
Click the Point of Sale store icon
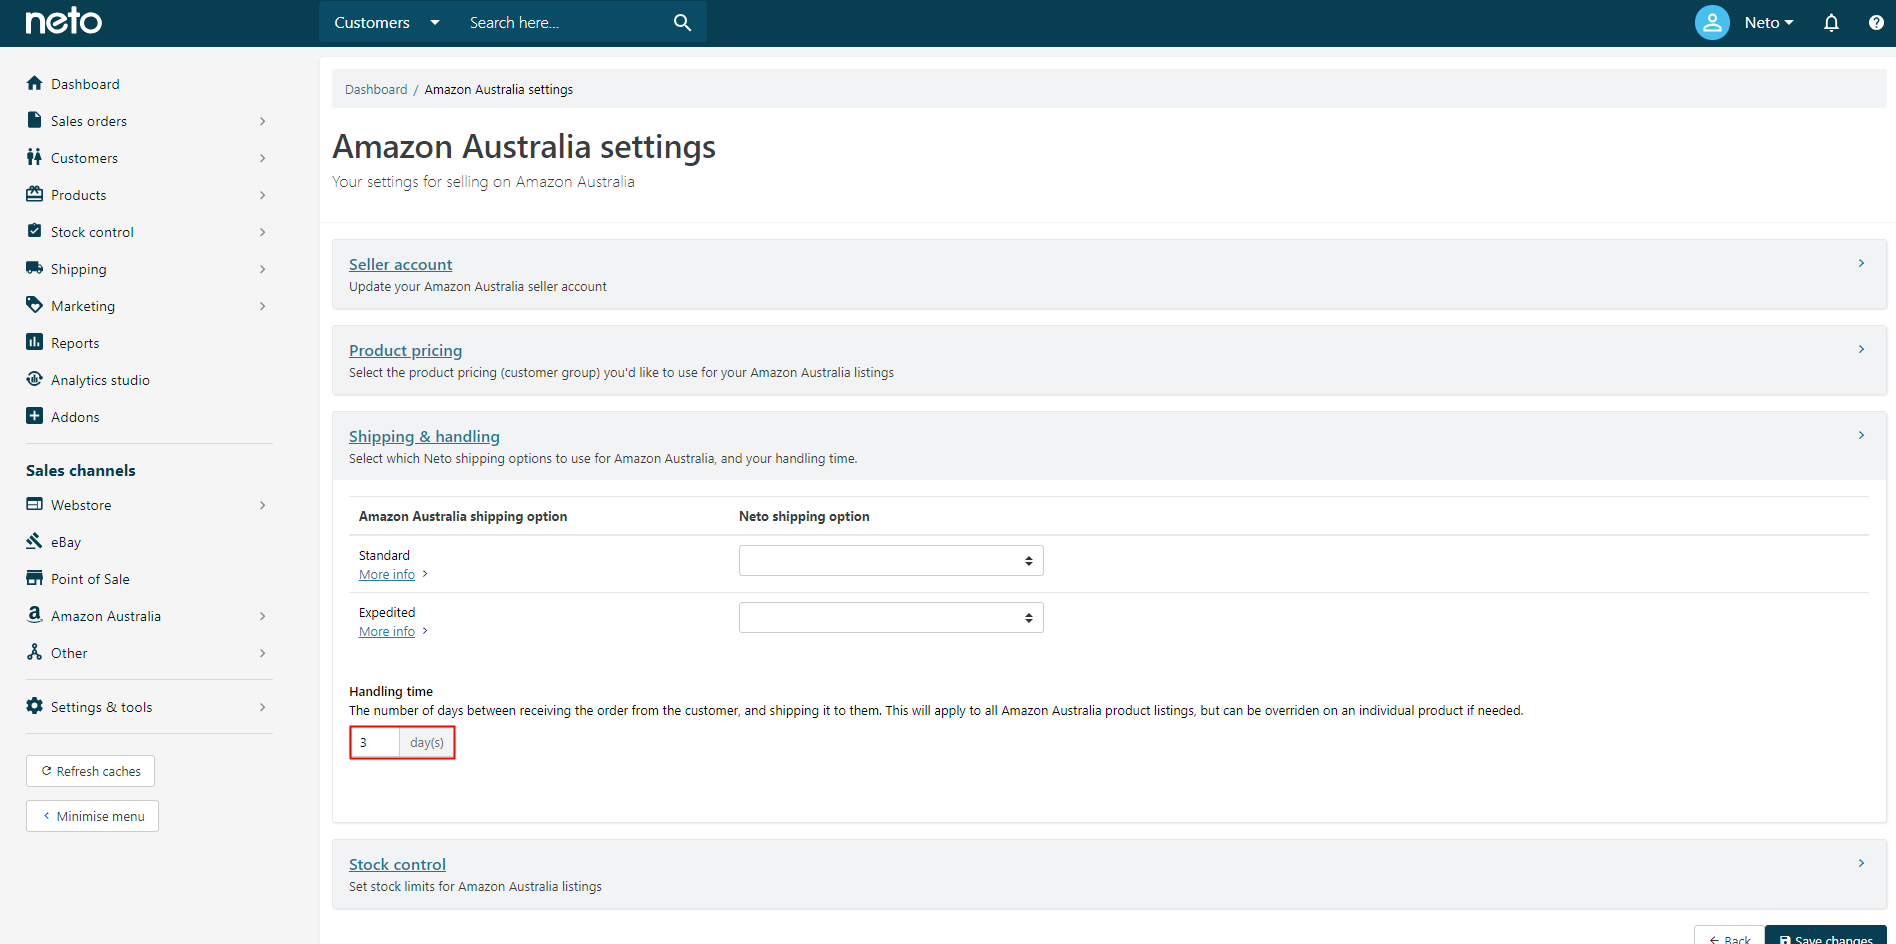(x=34, y=578)
